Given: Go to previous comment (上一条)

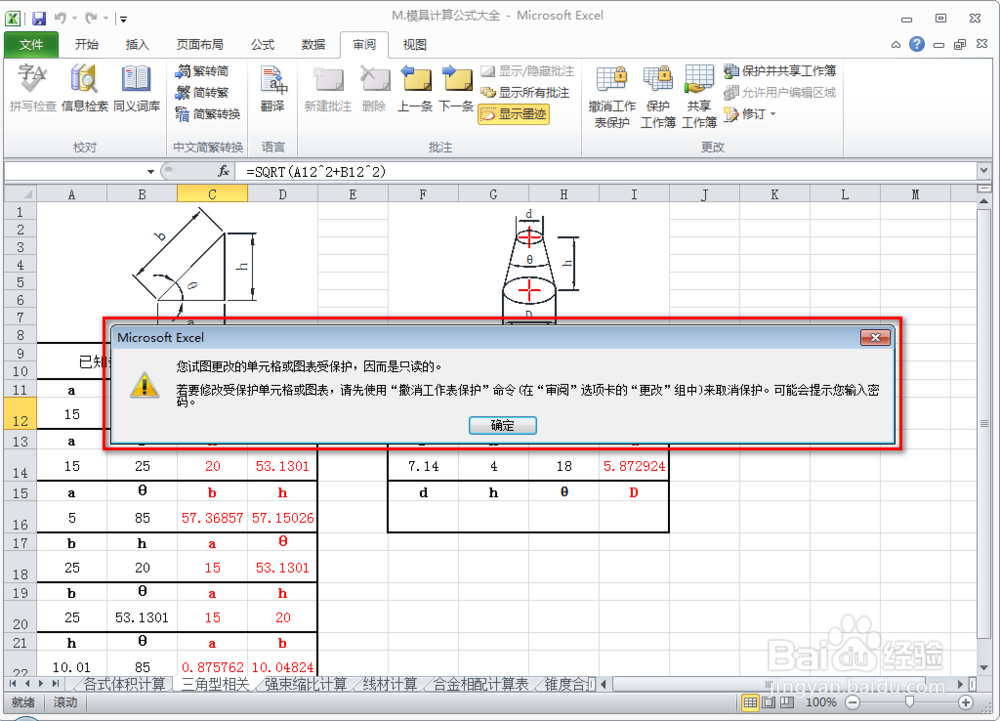Looking at the screenshot, I should (x=415, y=89).
